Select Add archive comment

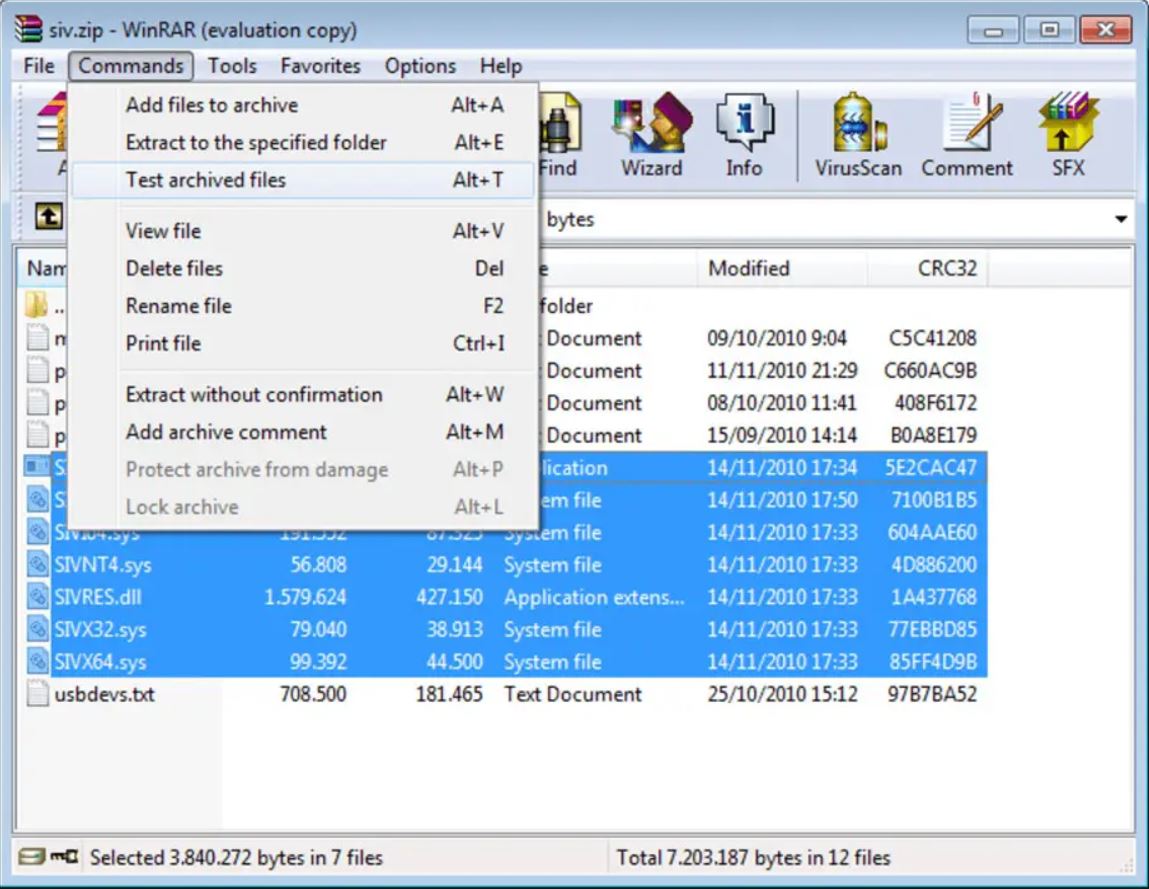click(x=303, y=432)
